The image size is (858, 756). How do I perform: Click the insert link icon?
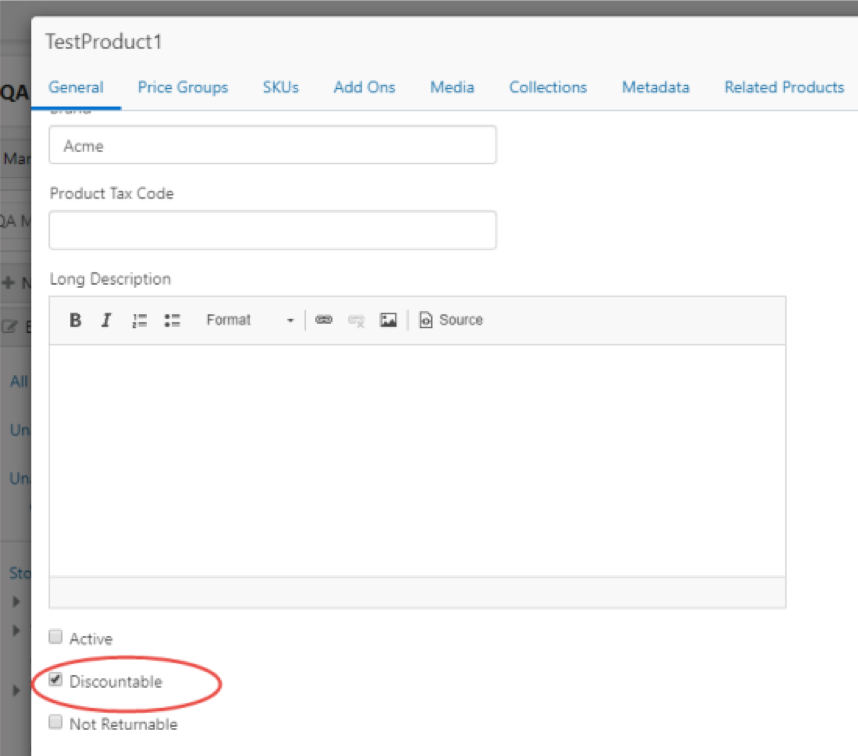[x=323, y=320]
